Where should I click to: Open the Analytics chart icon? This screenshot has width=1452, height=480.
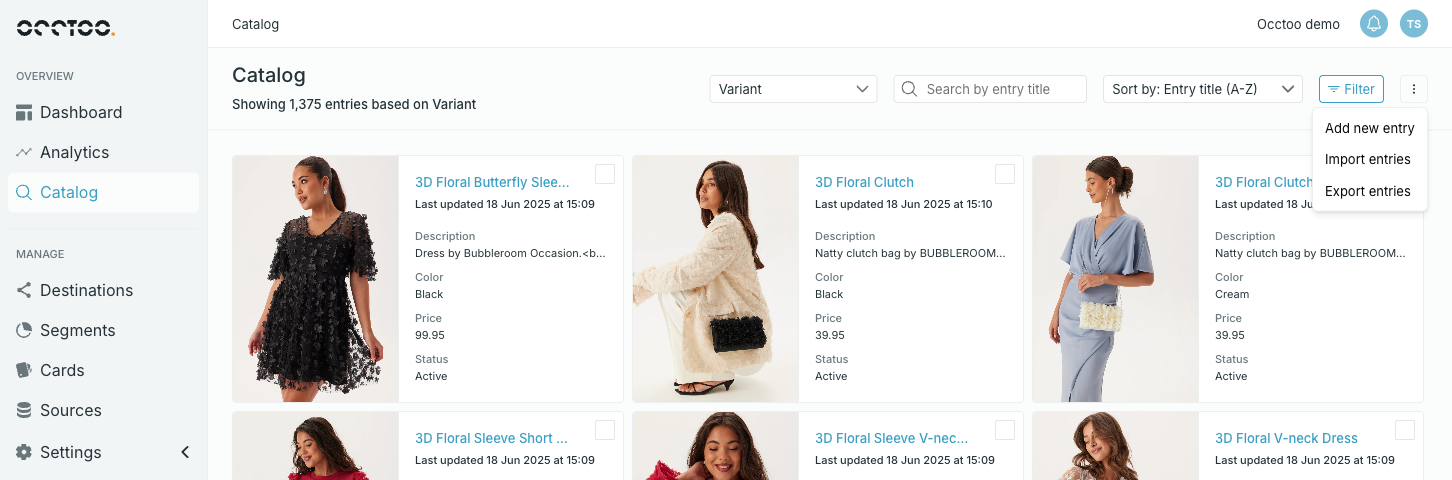(24, 152)
